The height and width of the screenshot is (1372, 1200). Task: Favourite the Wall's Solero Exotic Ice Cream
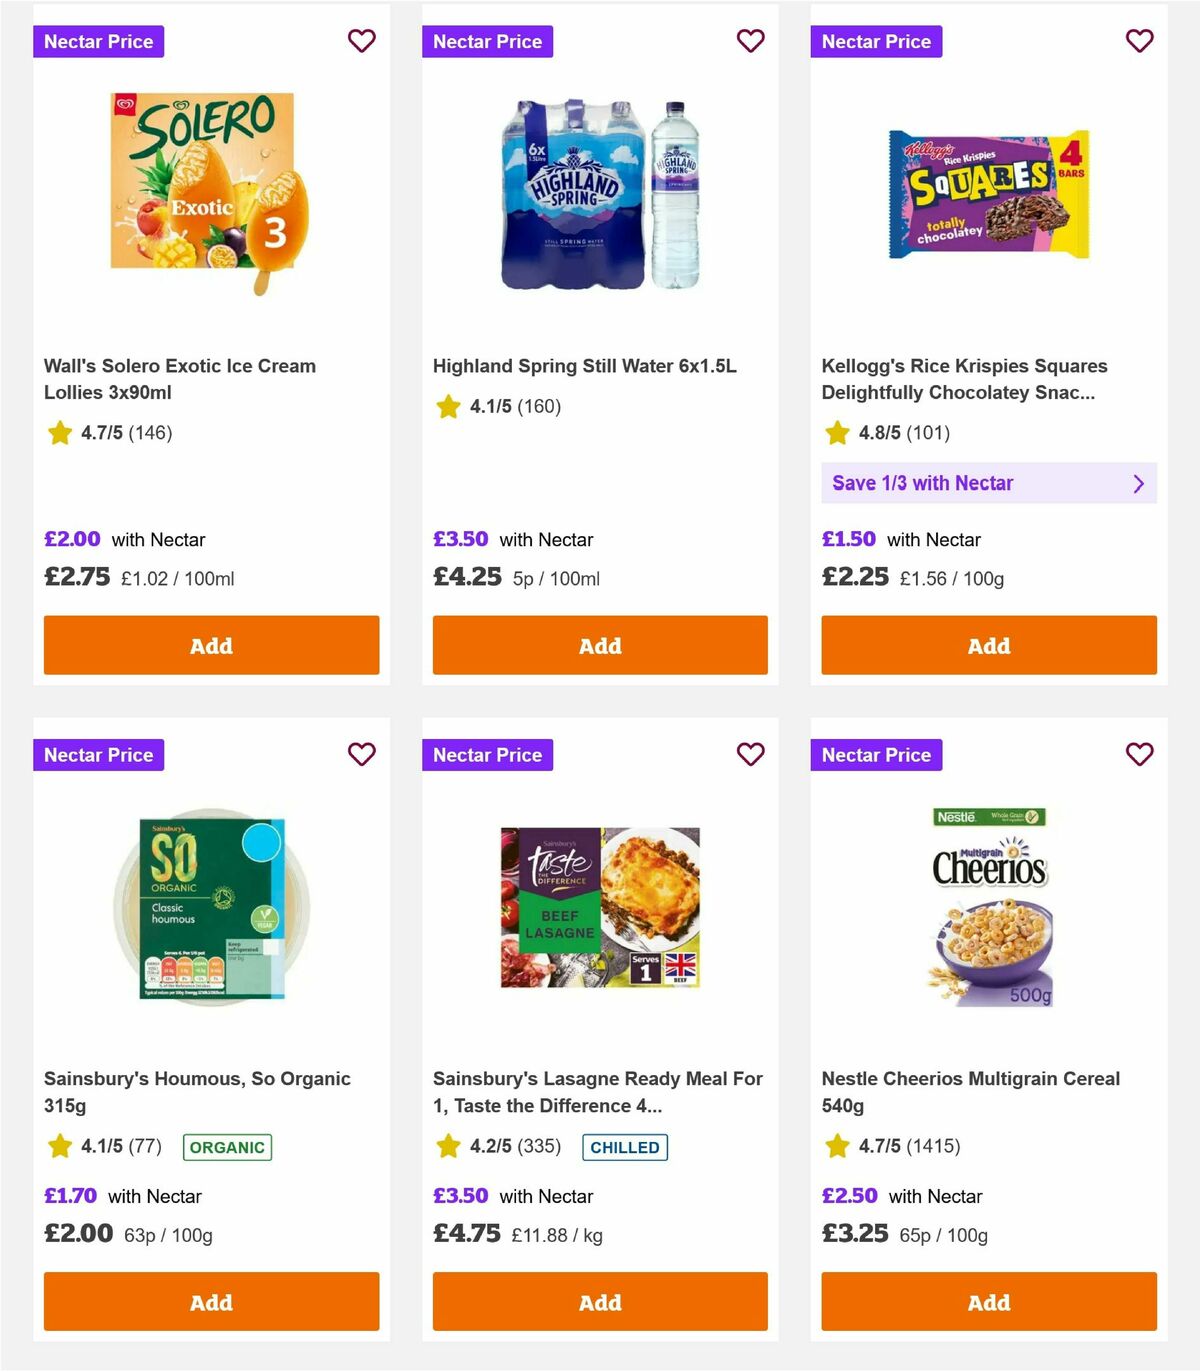[362, 41]
